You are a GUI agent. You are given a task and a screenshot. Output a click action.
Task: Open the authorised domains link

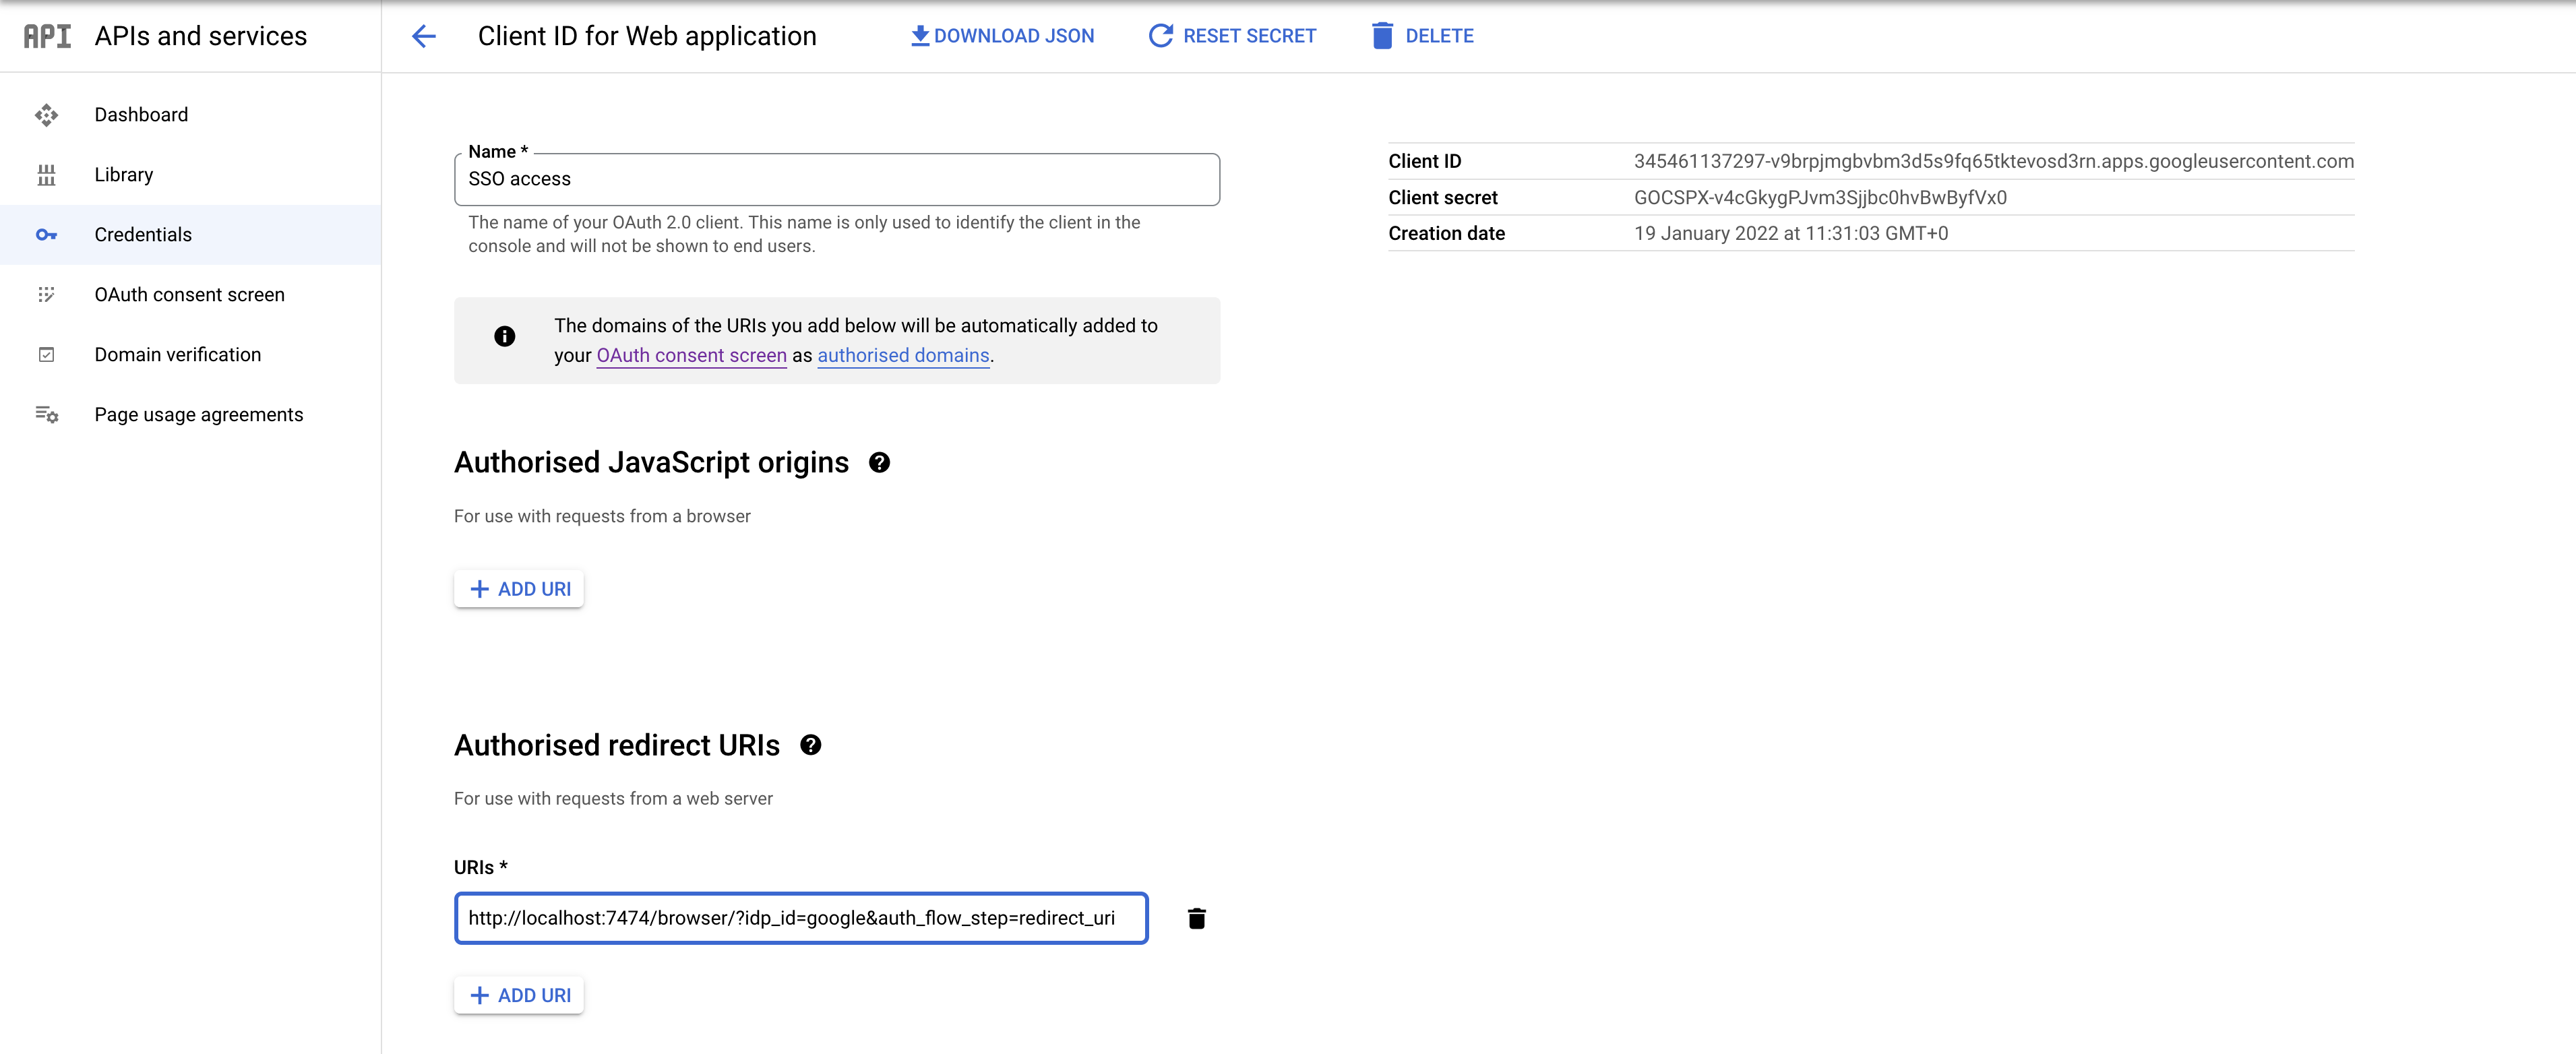coord(902,355)
